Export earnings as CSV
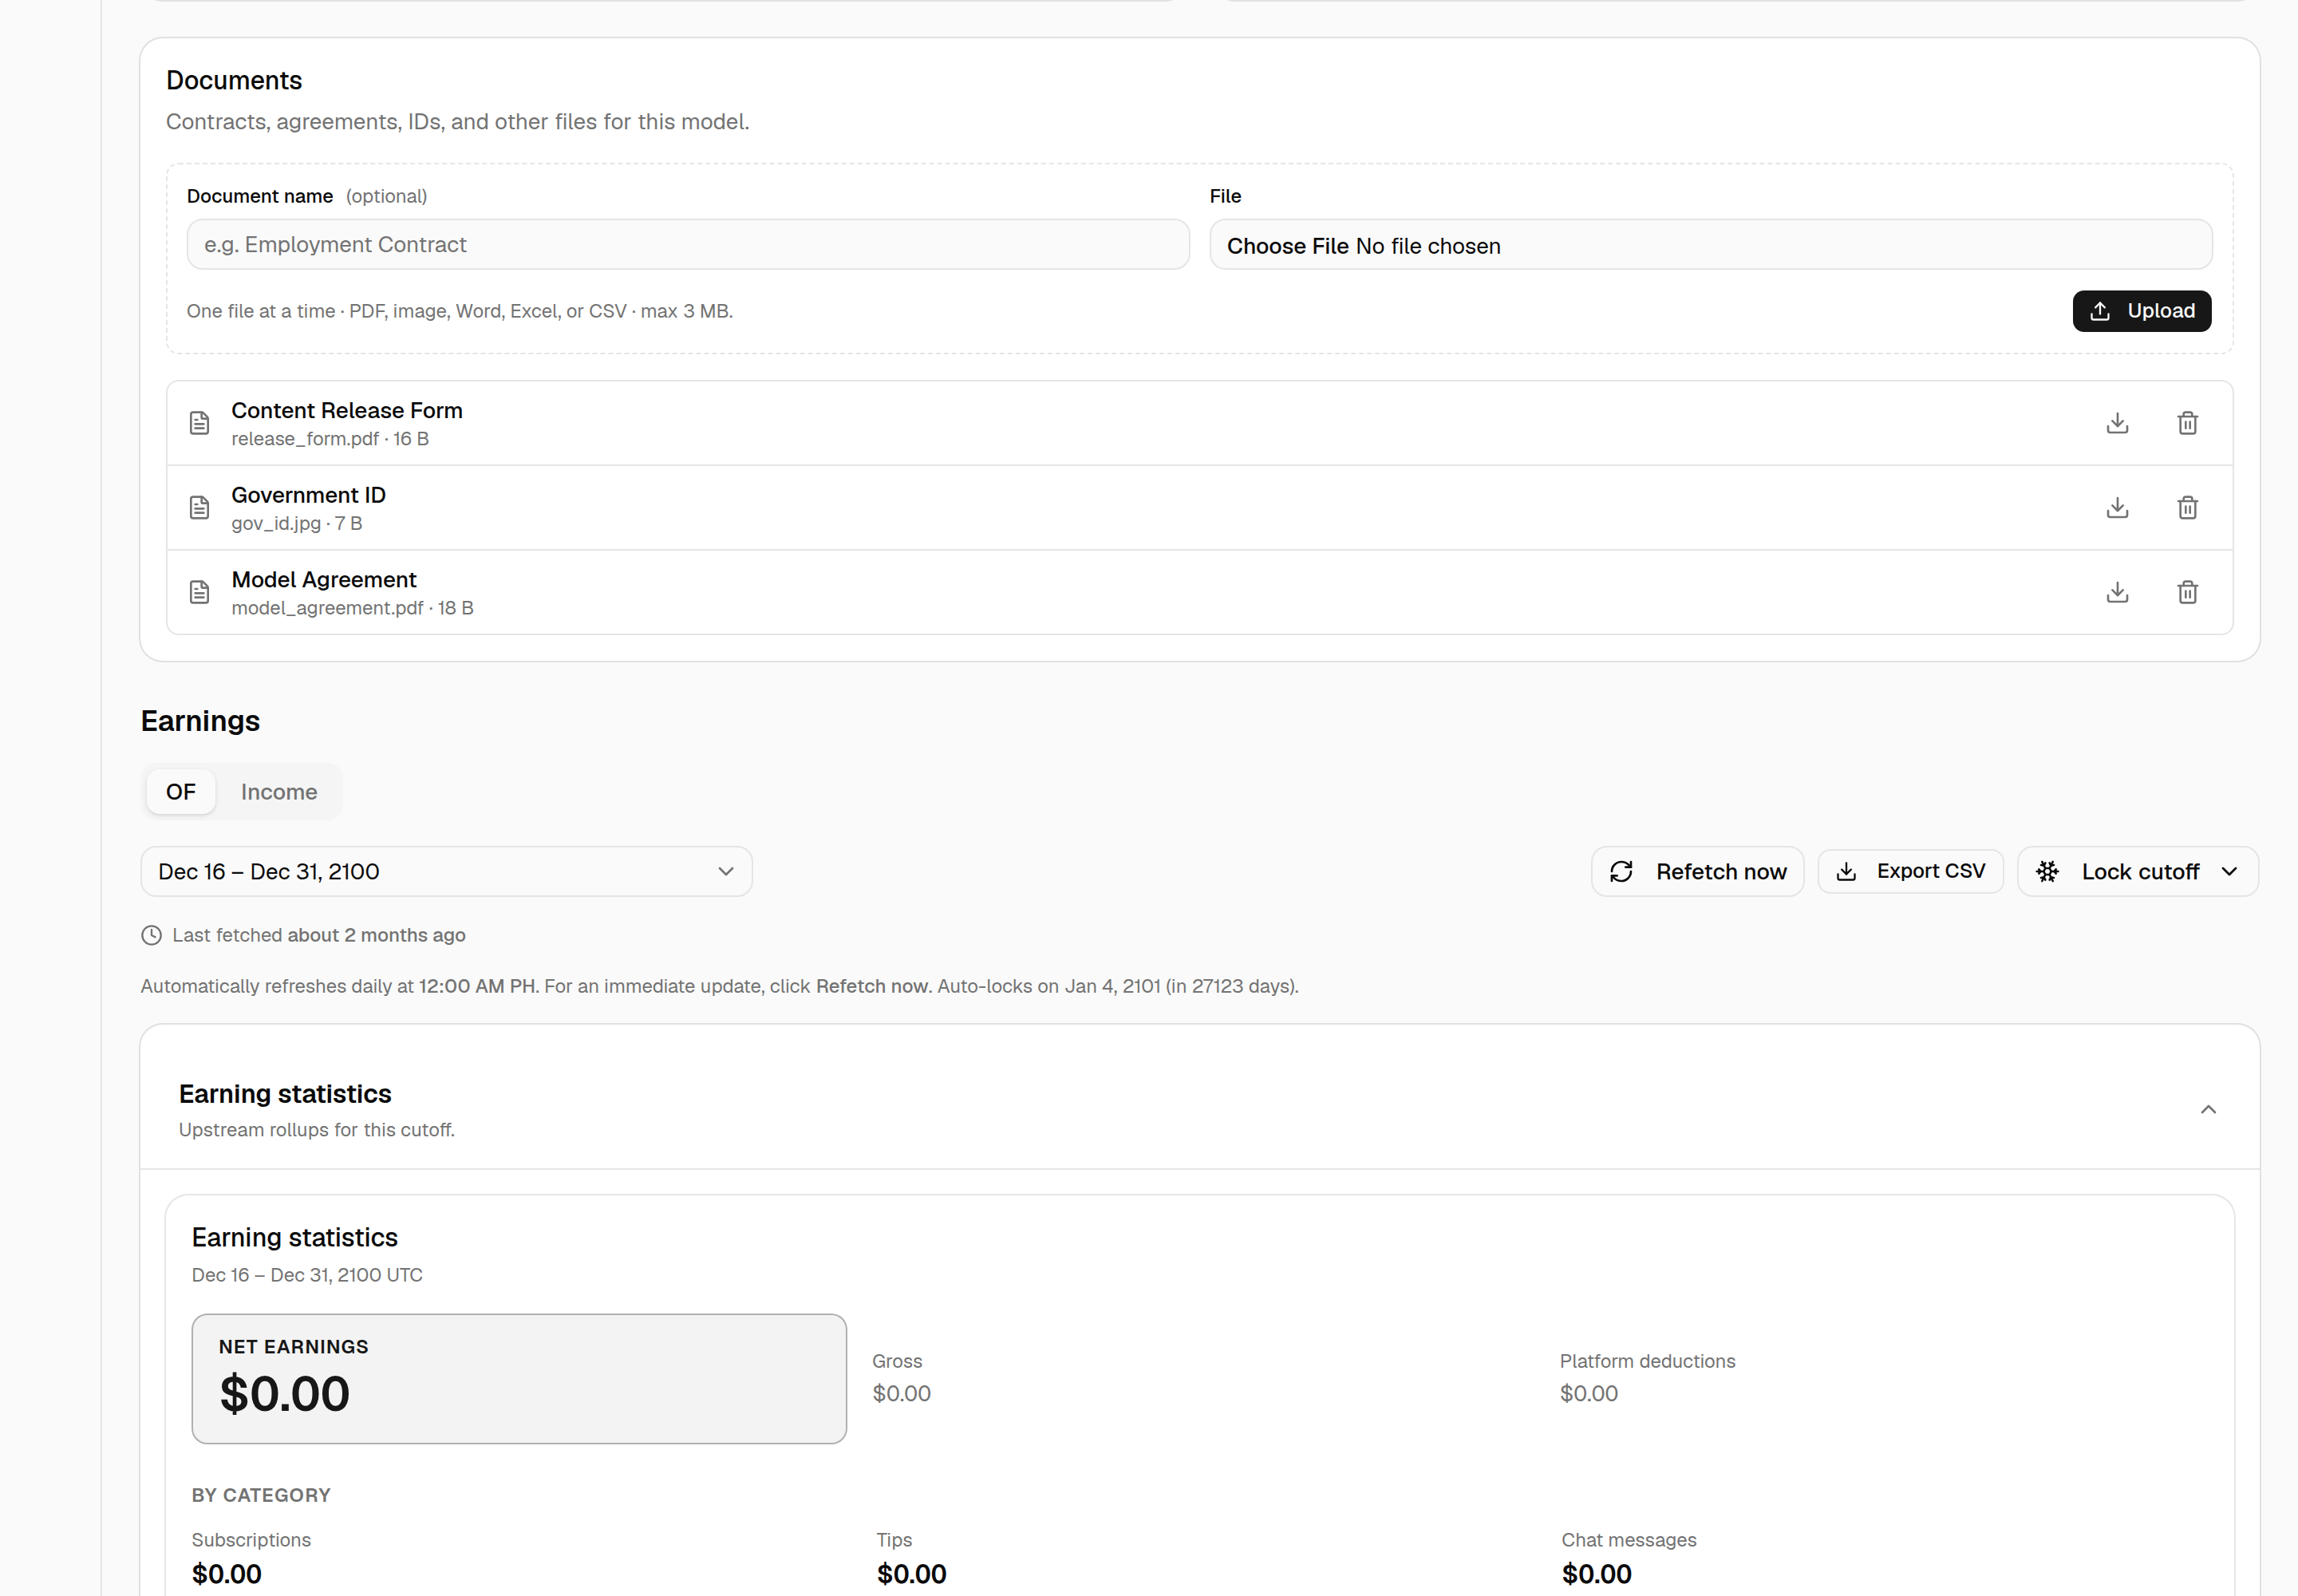The width and height of the screenshot is (2298, 1596). [1910, 871]
